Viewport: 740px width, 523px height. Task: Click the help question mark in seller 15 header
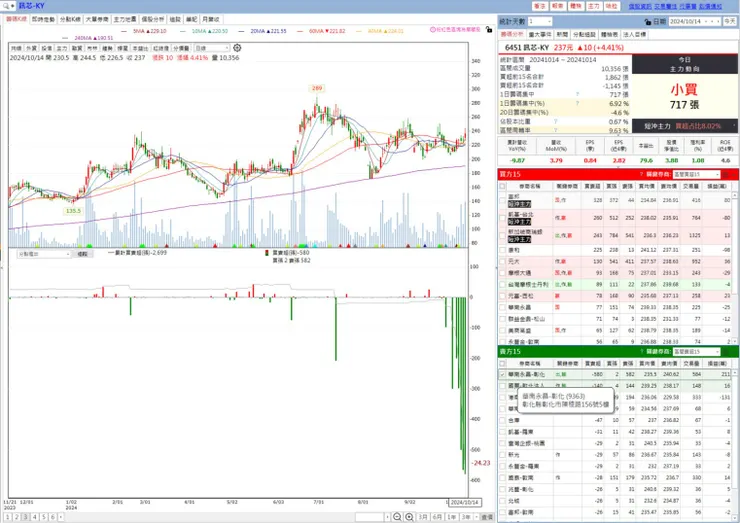click(641, 351)
